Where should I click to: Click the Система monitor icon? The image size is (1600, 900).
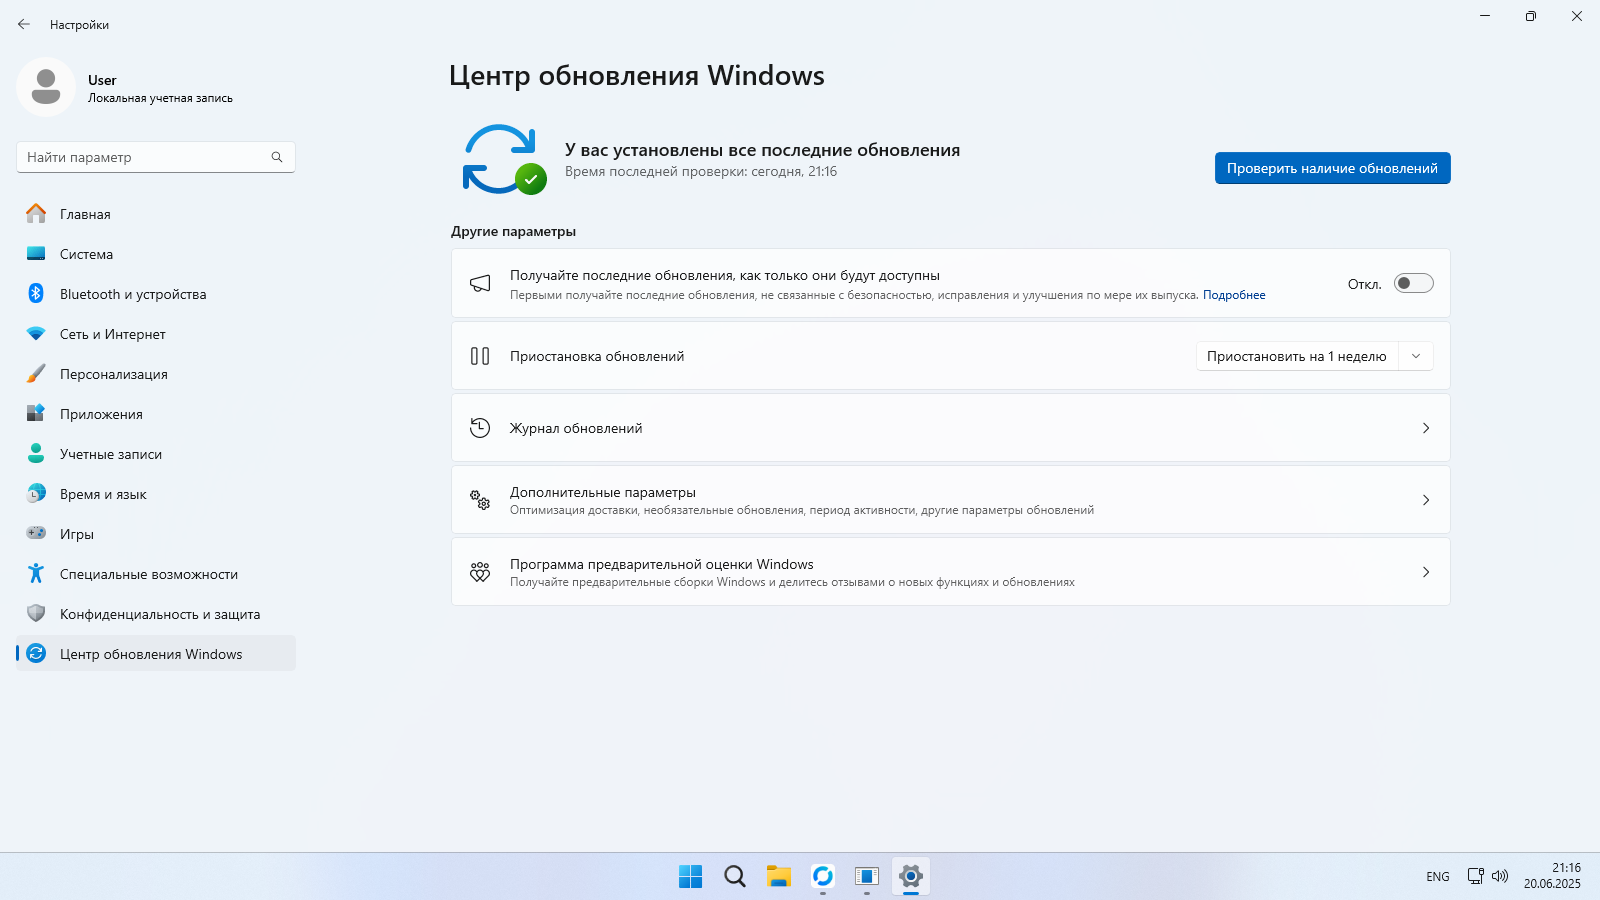(x=36, y=254)
